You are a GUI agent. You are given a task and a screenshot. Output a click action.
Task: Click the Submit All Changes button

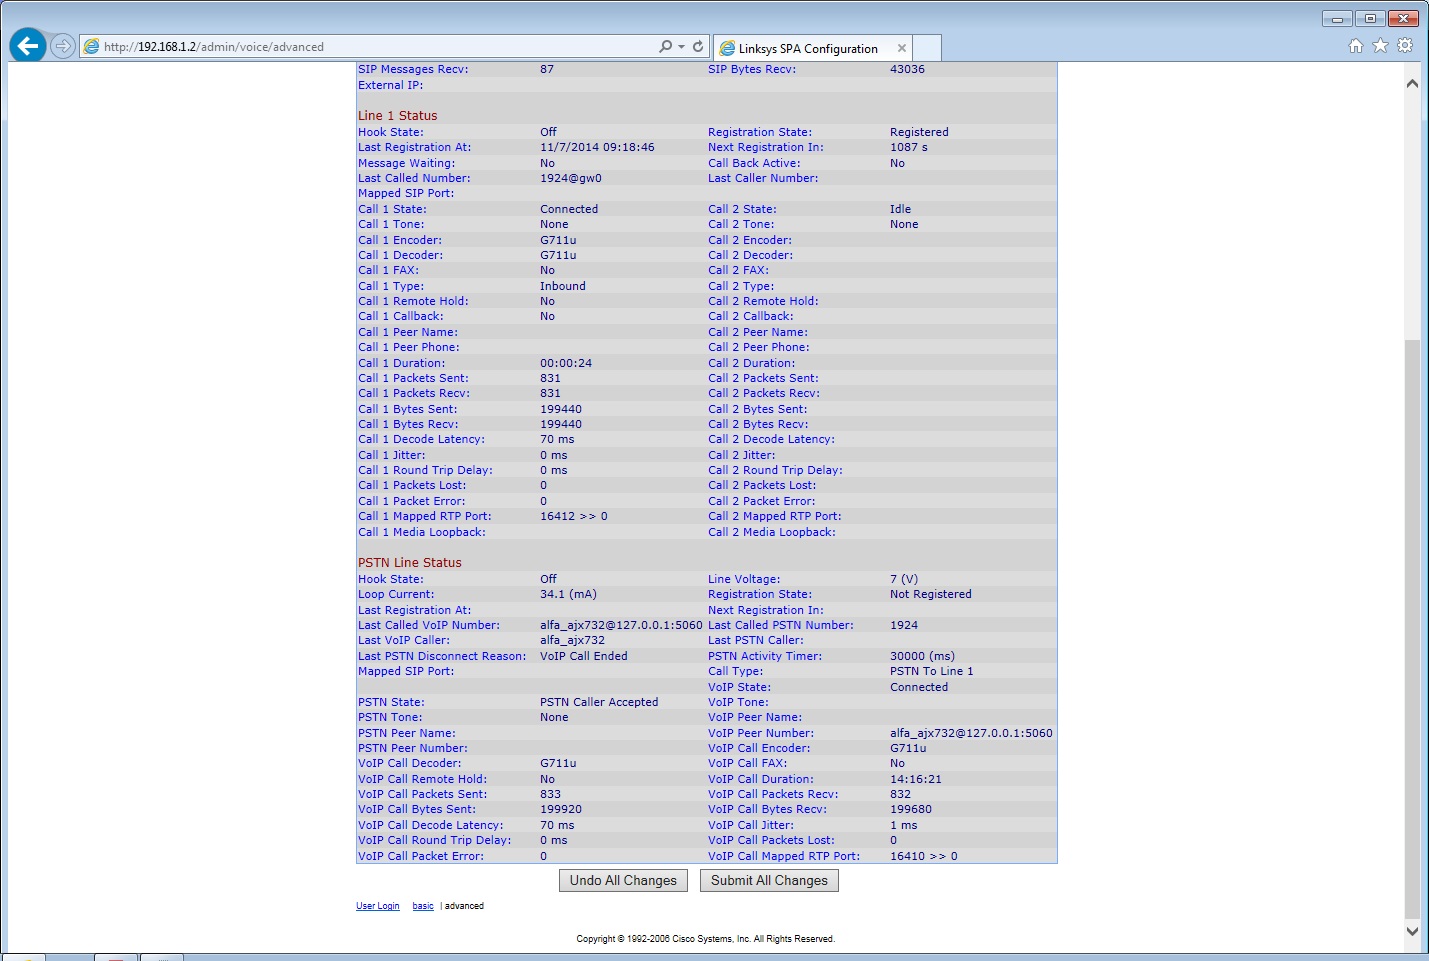pyautogui.click(x=769, y=880)
